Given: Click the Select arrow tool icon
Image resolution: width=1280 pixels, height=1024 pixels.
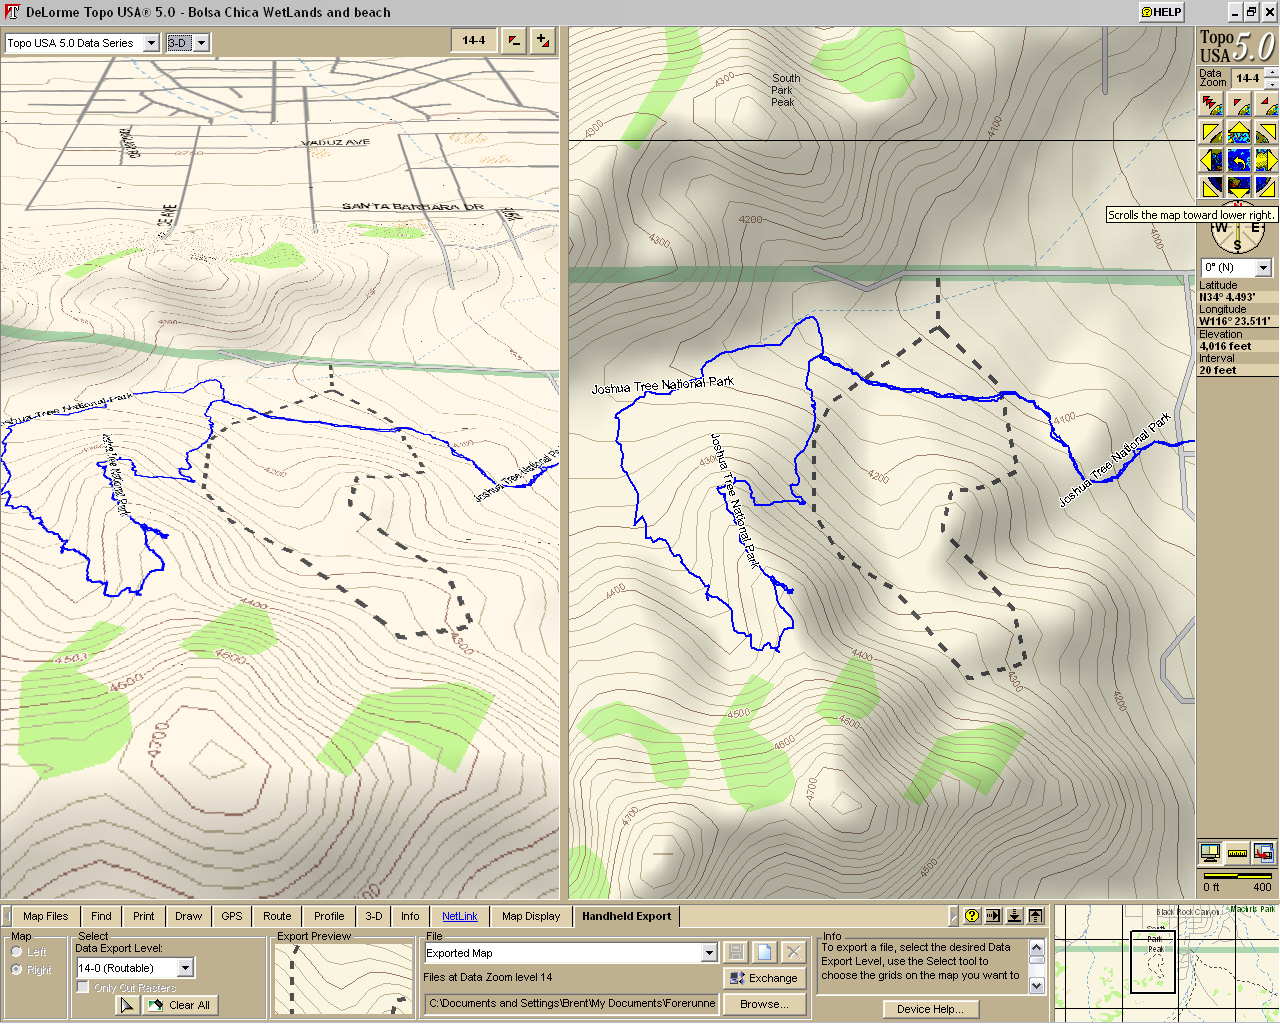Looking at the screenshot, I should point(127,1005).
